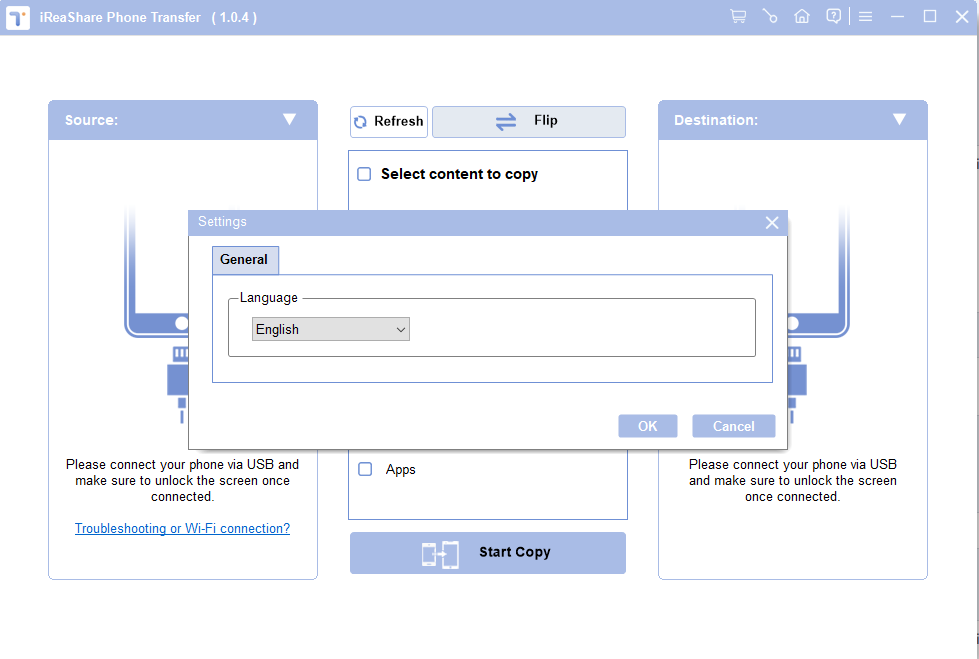Click the 'Destination:' header text
979x659 pixels.
click(716, 120)
